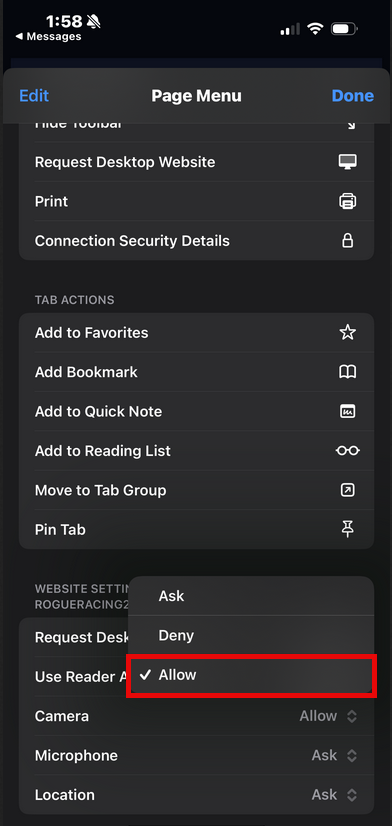Select the checked Allow option

point(251,675)
